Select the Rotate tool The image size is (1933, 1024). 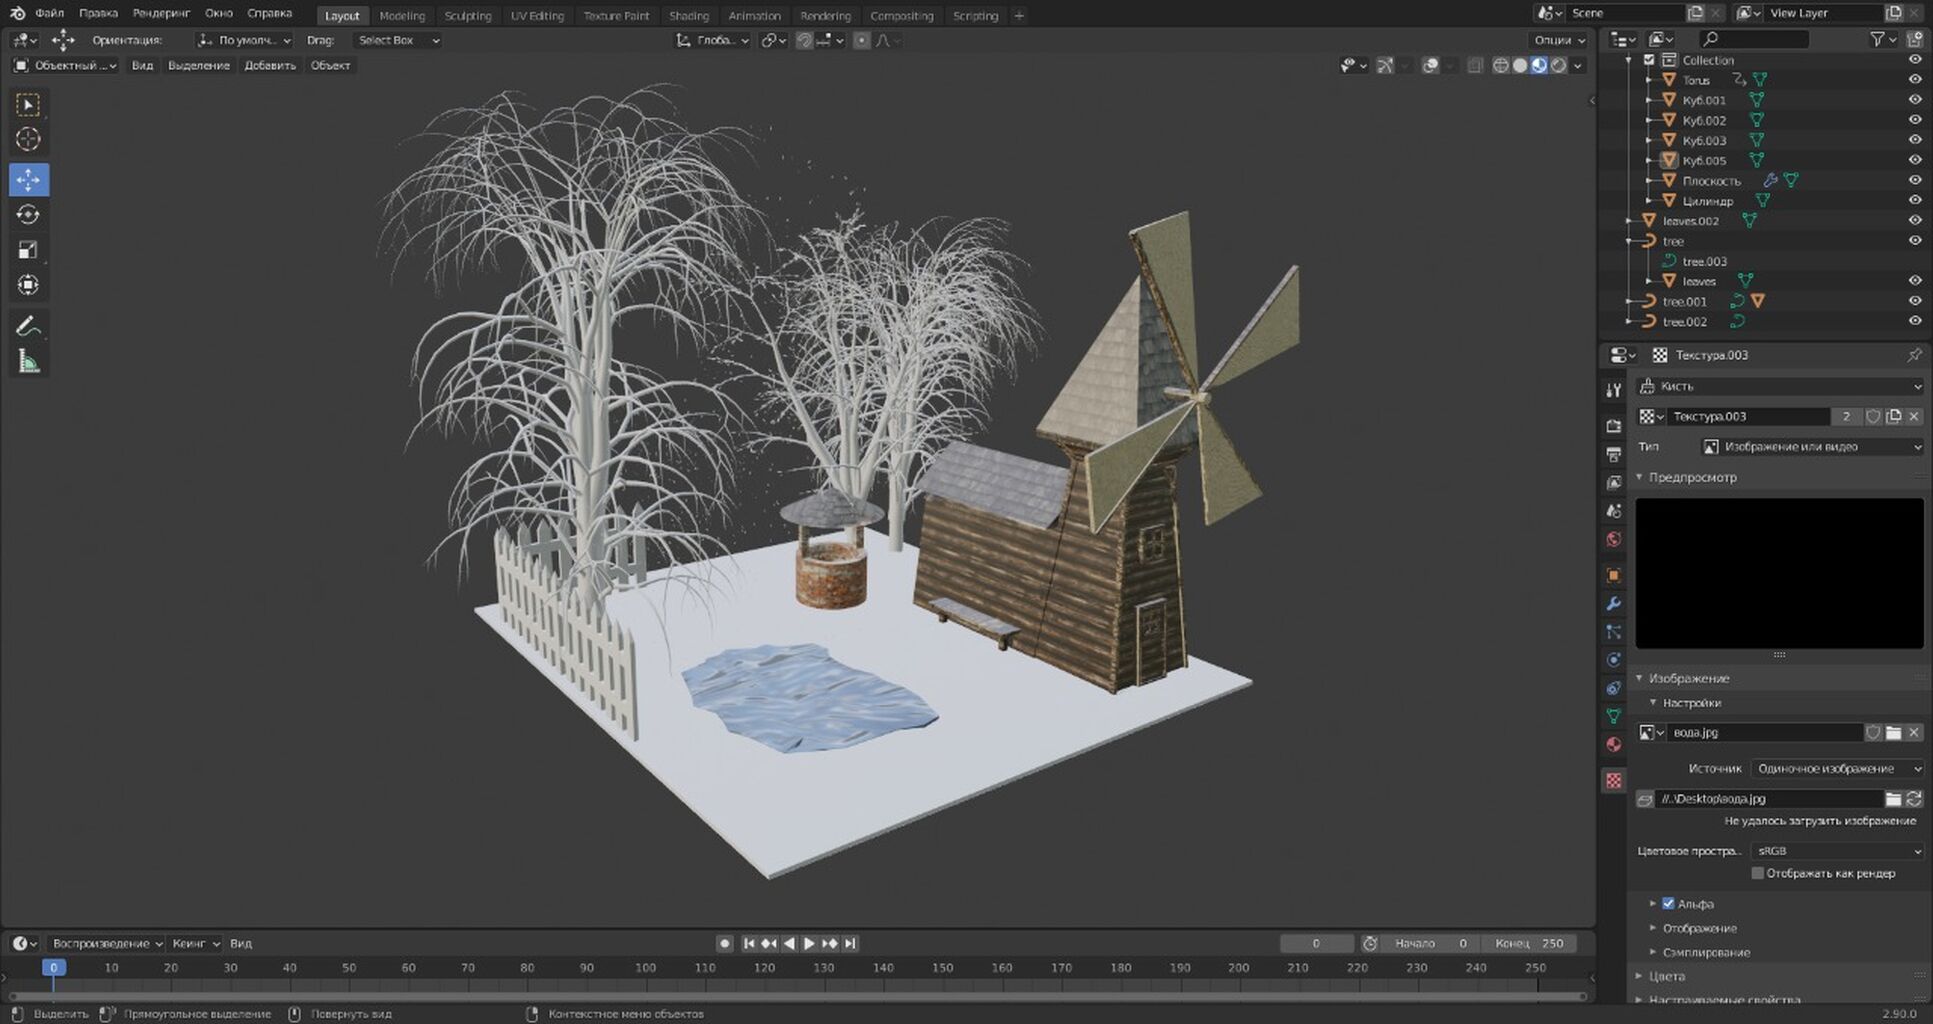(28, 215)
